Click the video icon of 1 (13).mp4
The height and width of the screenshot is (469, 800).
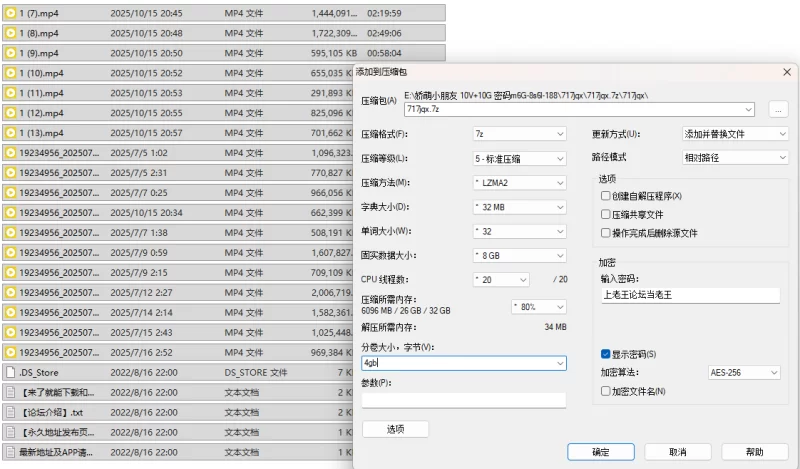coord(11,133)
